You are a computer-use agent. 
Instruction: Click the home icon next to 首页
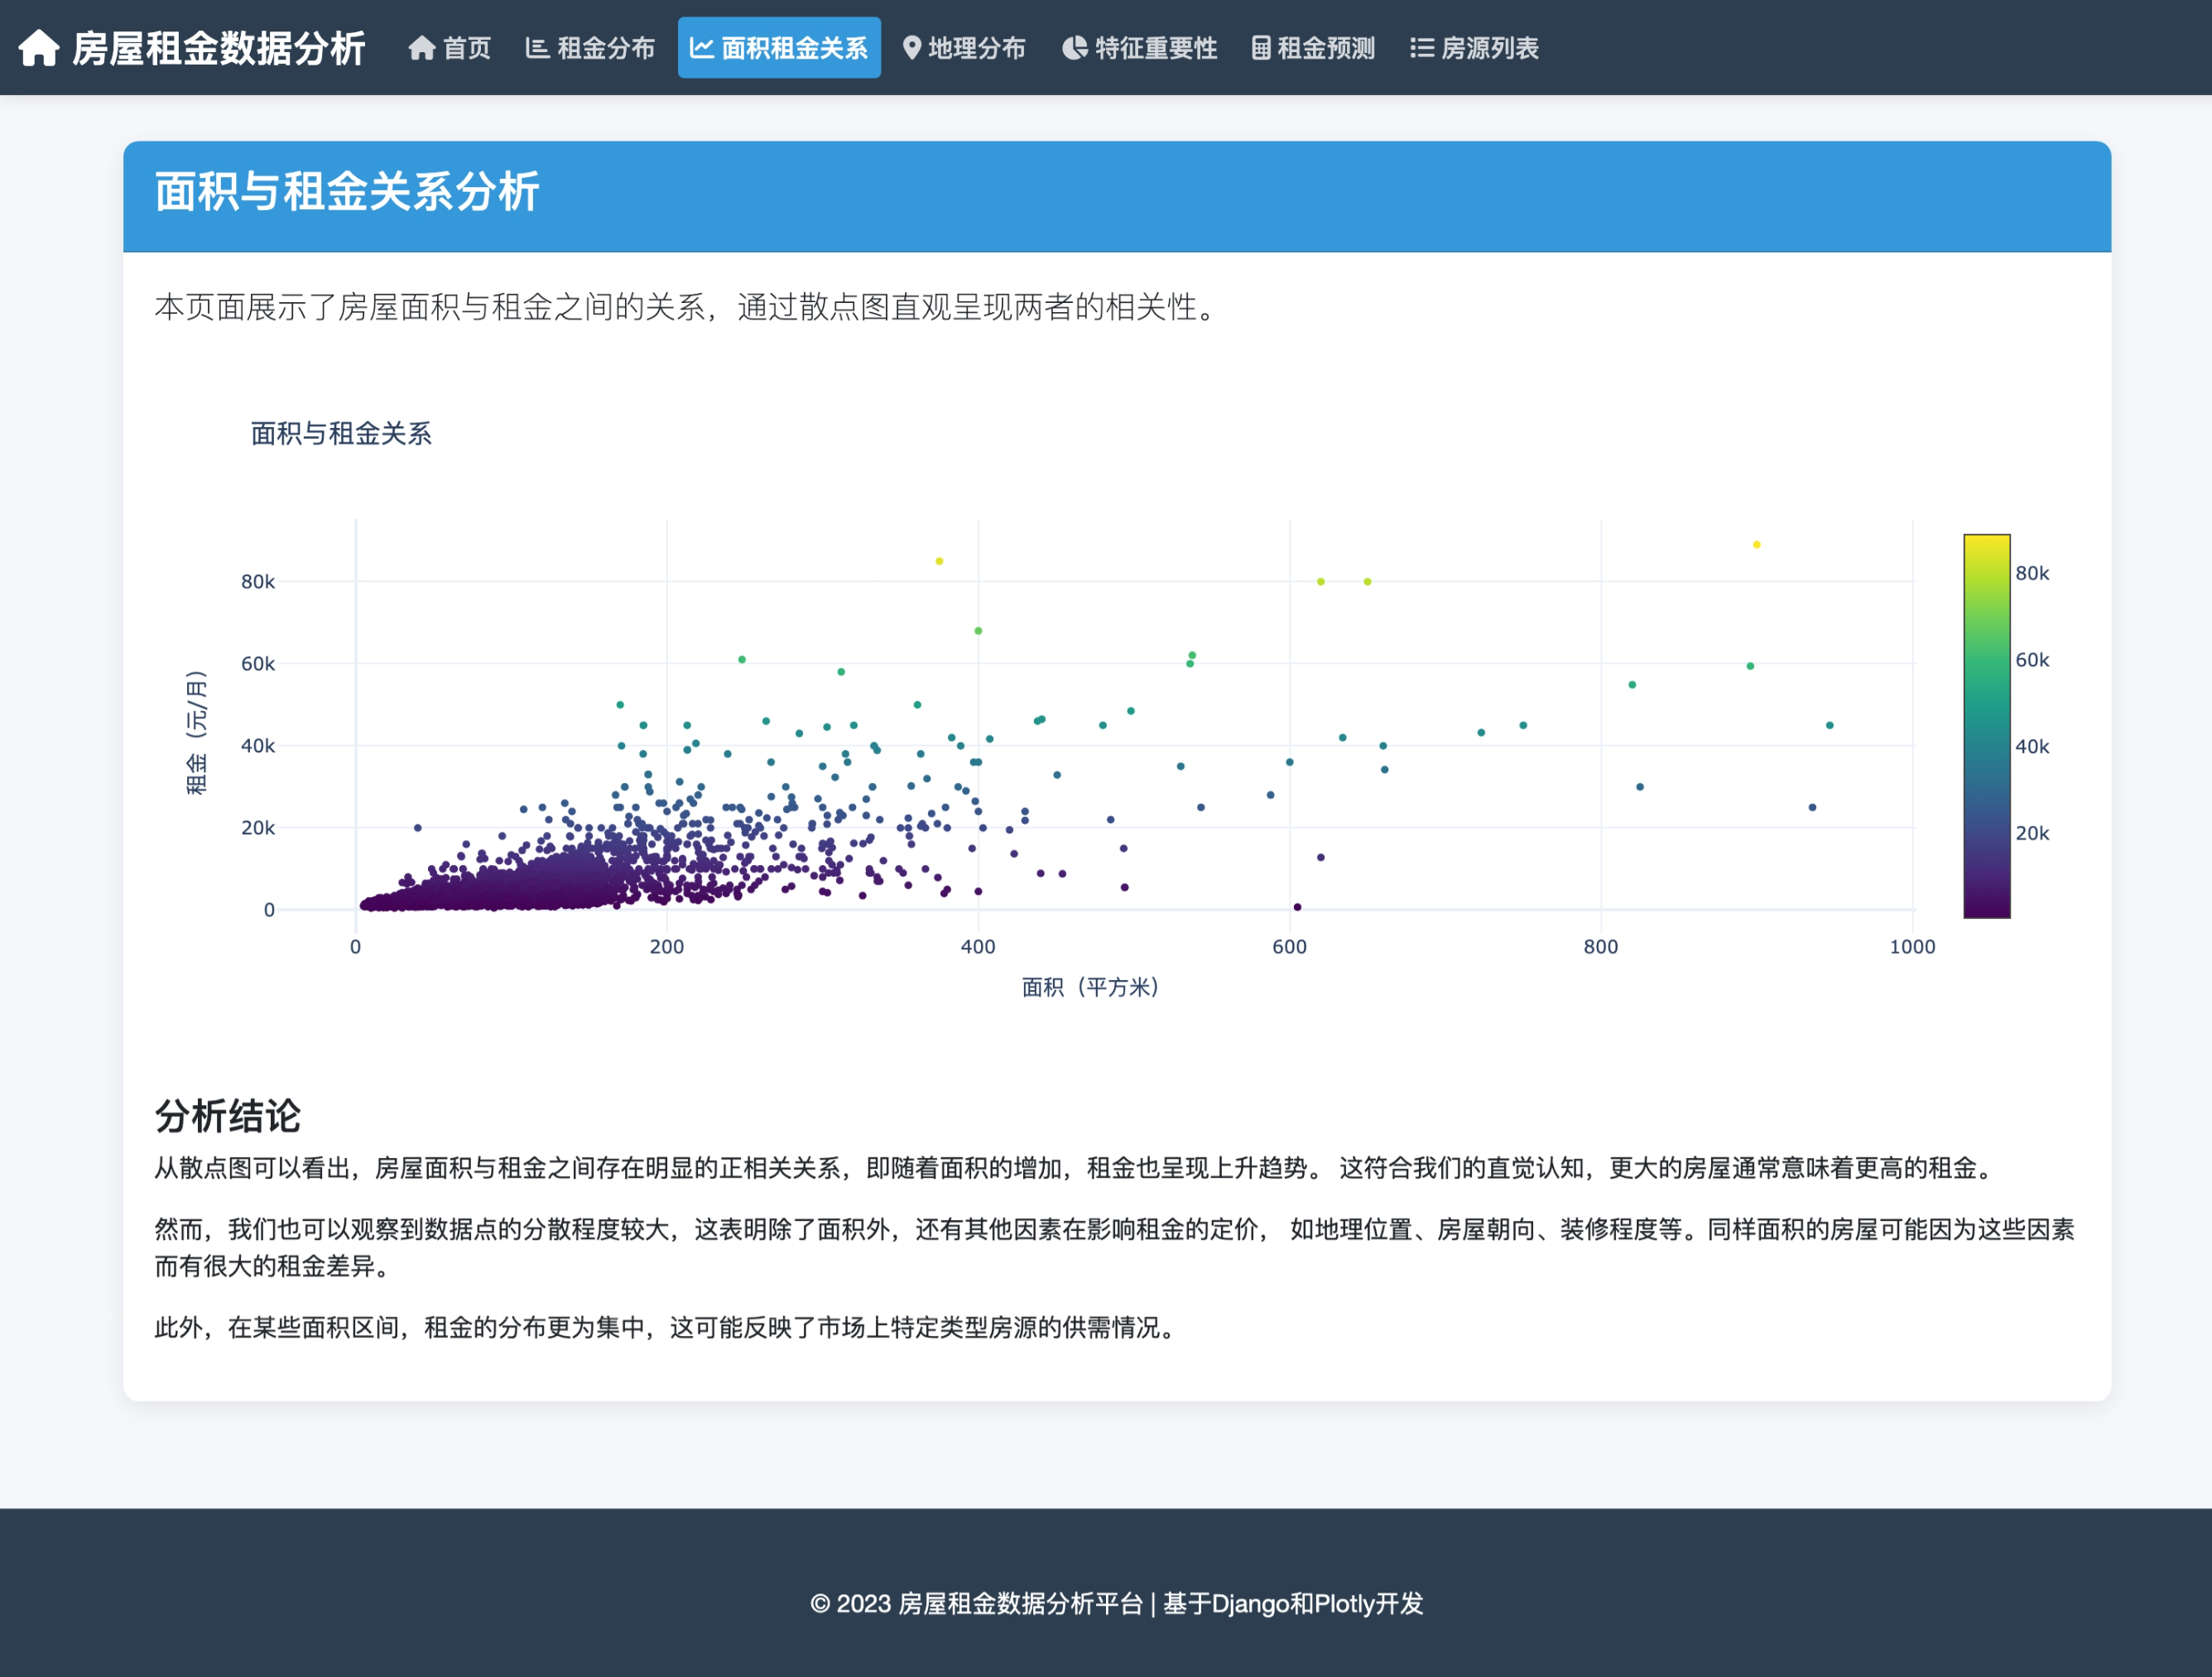421,48
